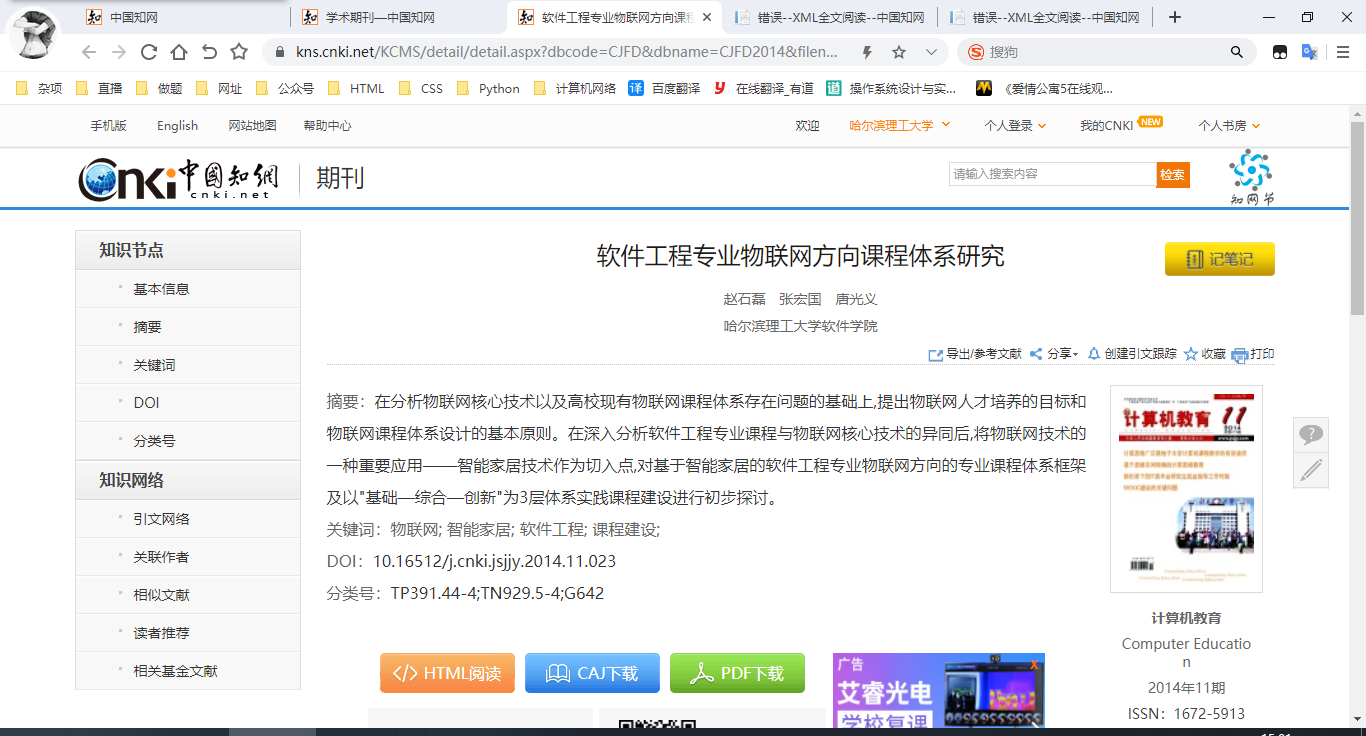Click the bell icon for 创建引文跟踪
This screenshot has height=736, width=1366.
pos(1094,354)
